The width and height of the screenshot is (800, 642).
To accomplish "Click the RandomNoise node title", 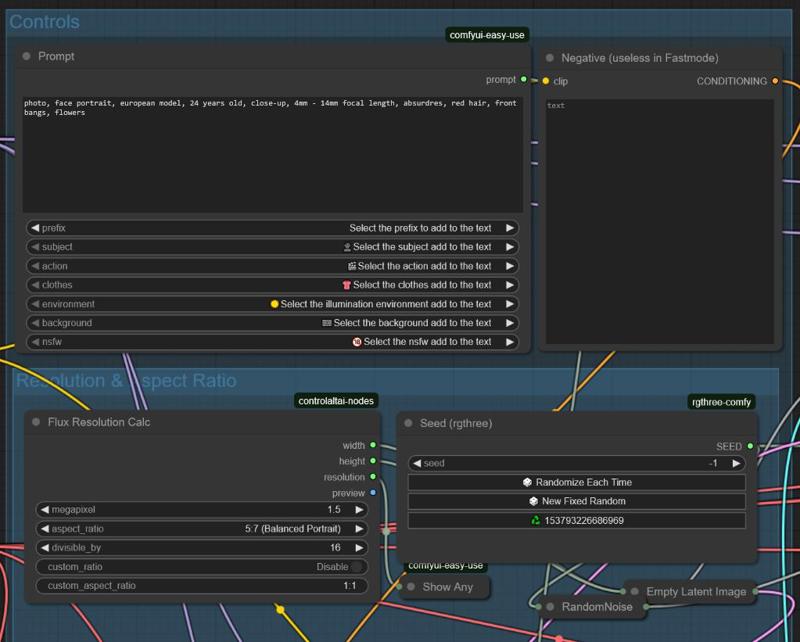I will 597,607.
